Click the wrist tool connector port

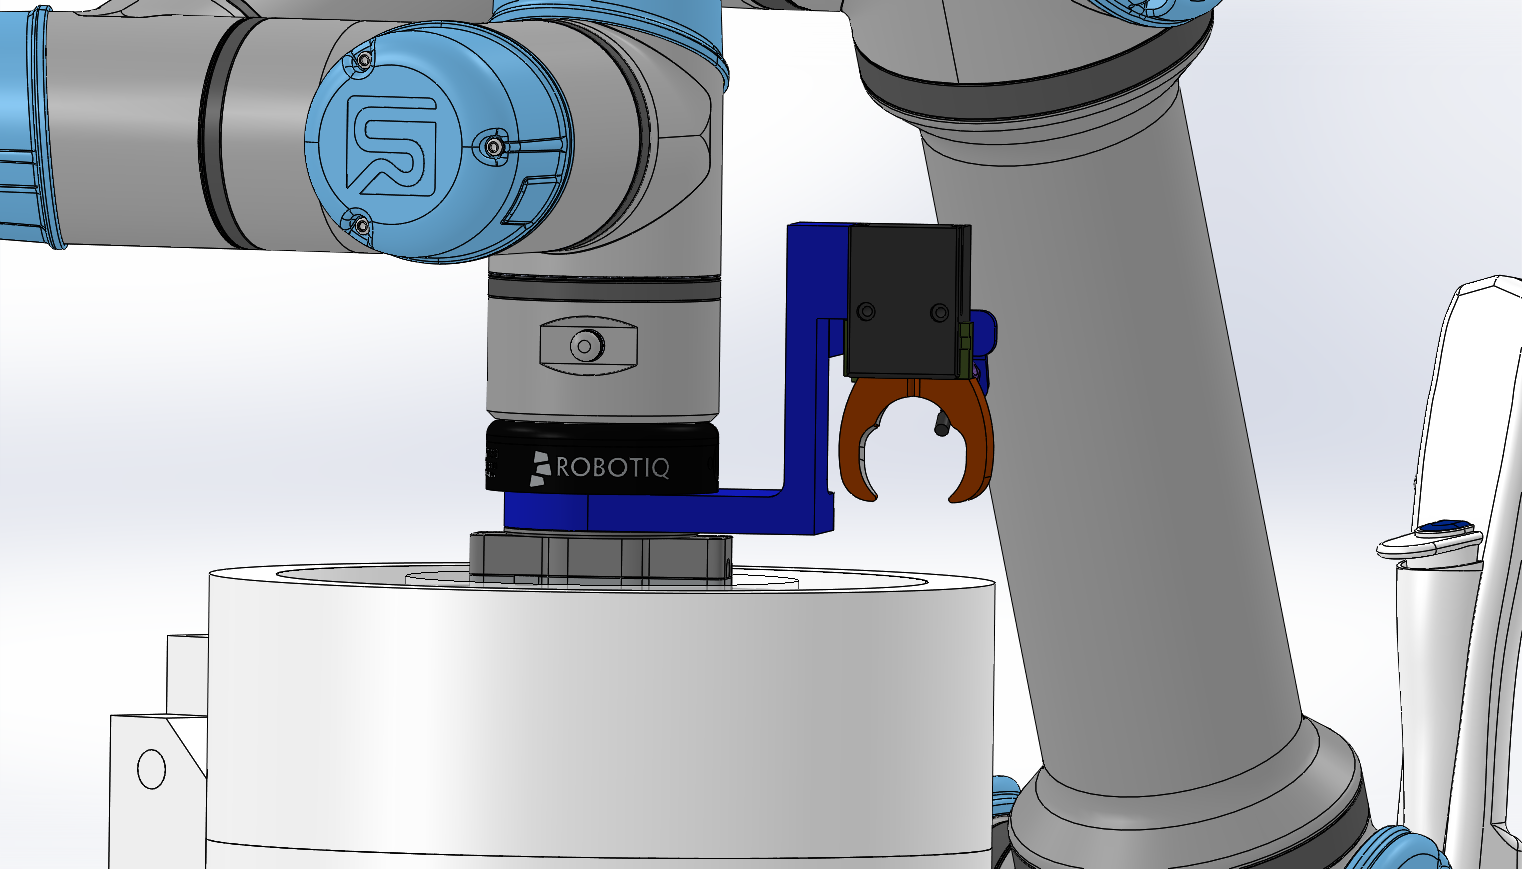[587, 346]
